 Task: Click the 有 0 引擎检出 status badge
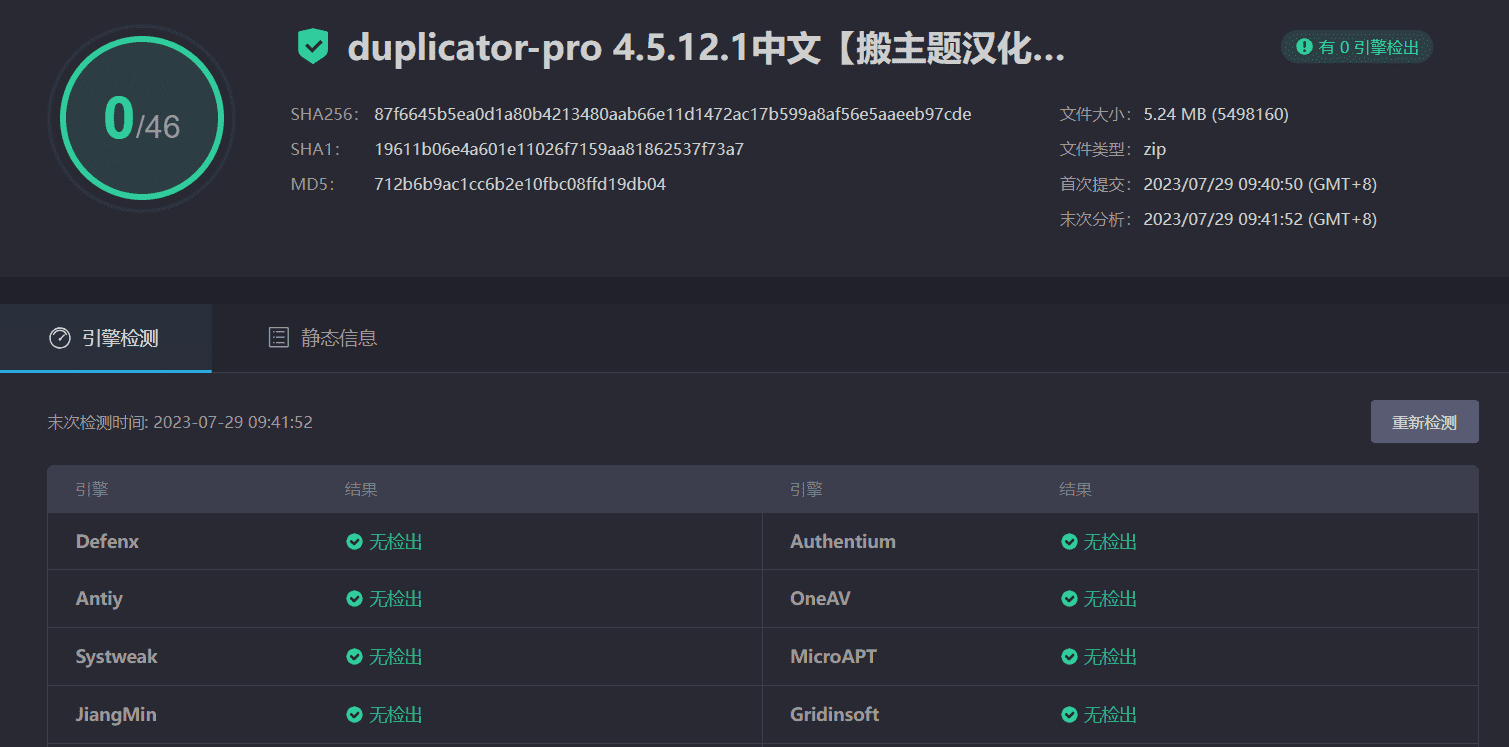(x=1357, y=47)
